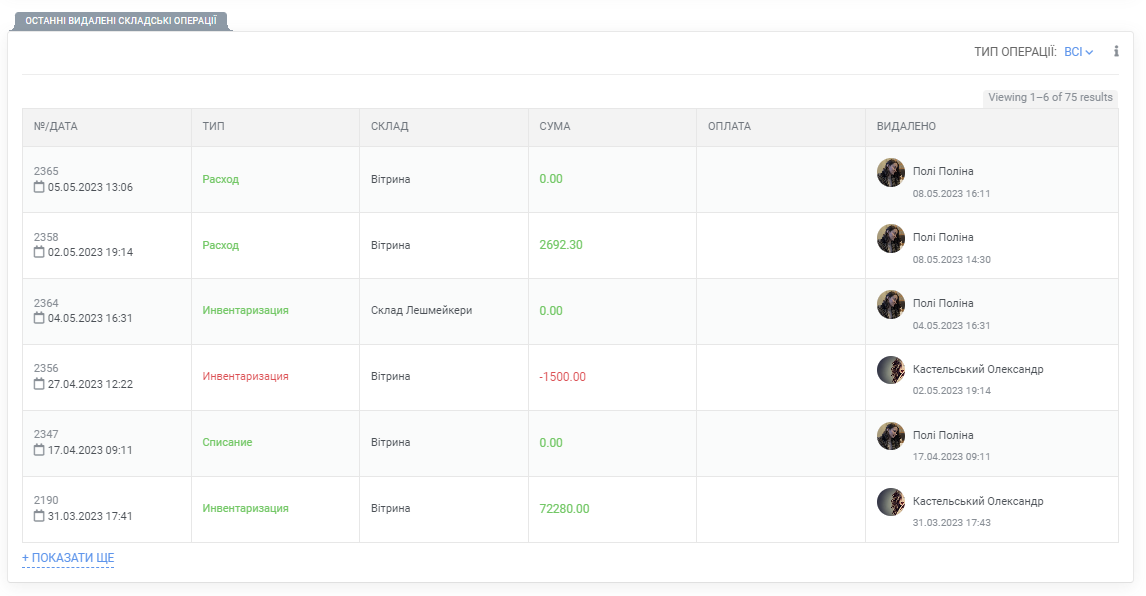Click deleted date 31.03.2023 17:43
The height and width of the screenshot is (596, 1146).
click(x=952, y=522)
